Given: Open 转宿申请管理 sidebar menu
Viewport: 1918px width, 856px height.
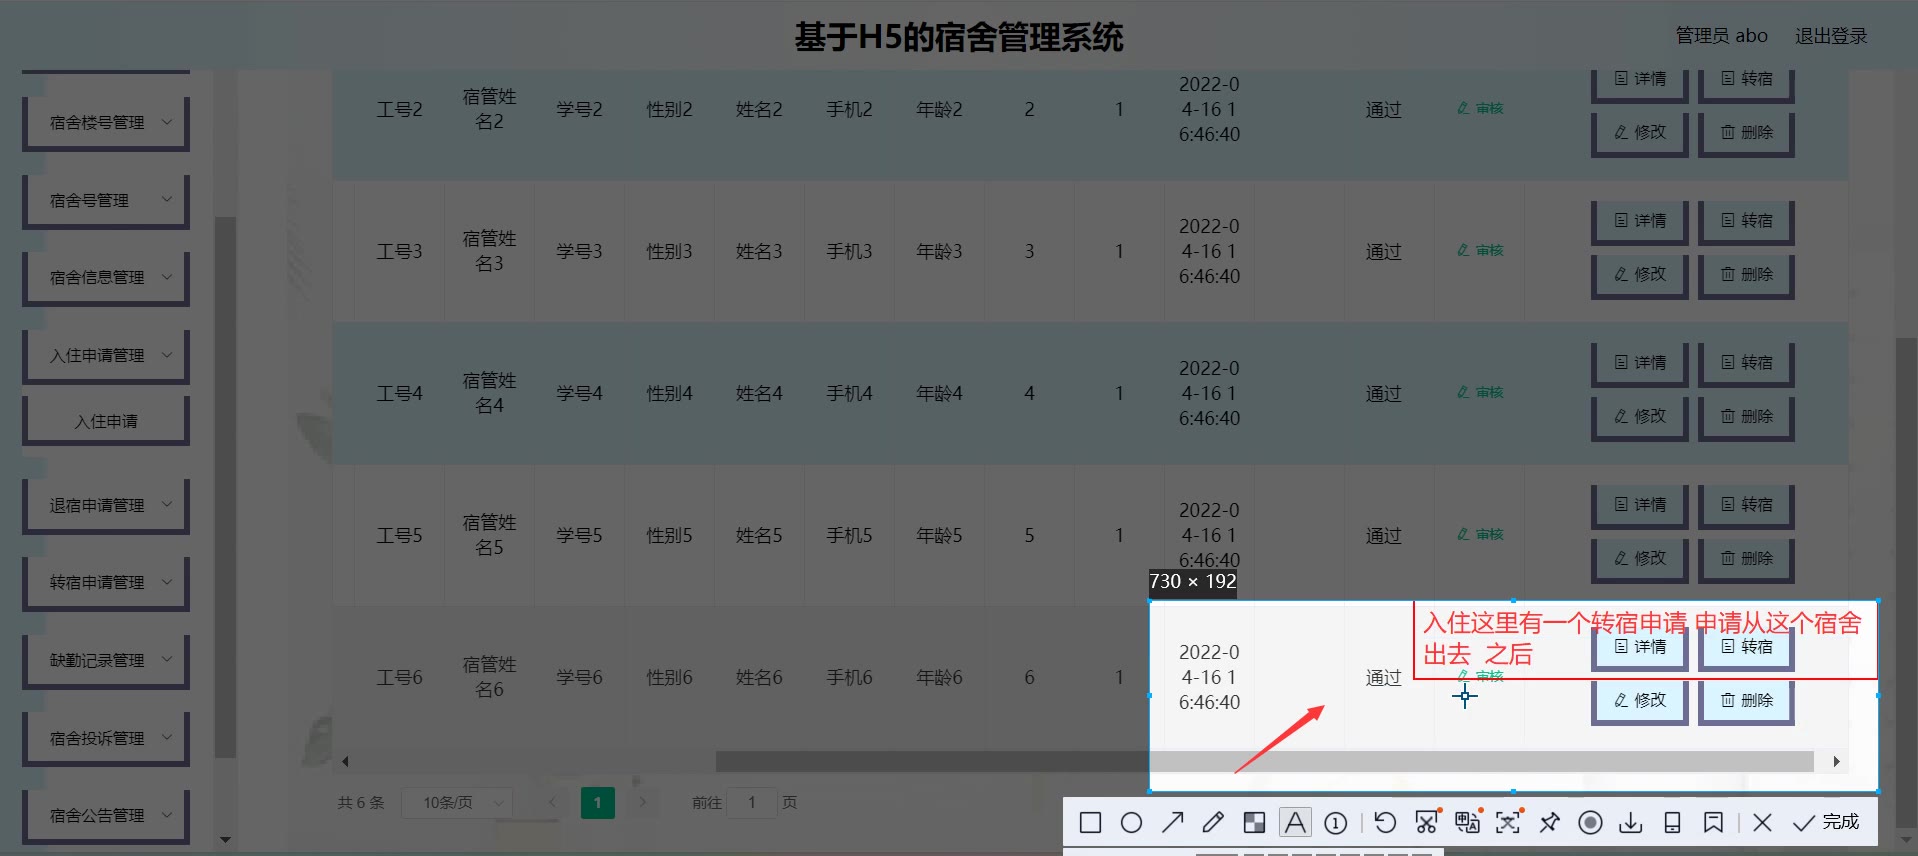Looking at the screenshot, I should (x=106, y=582).
